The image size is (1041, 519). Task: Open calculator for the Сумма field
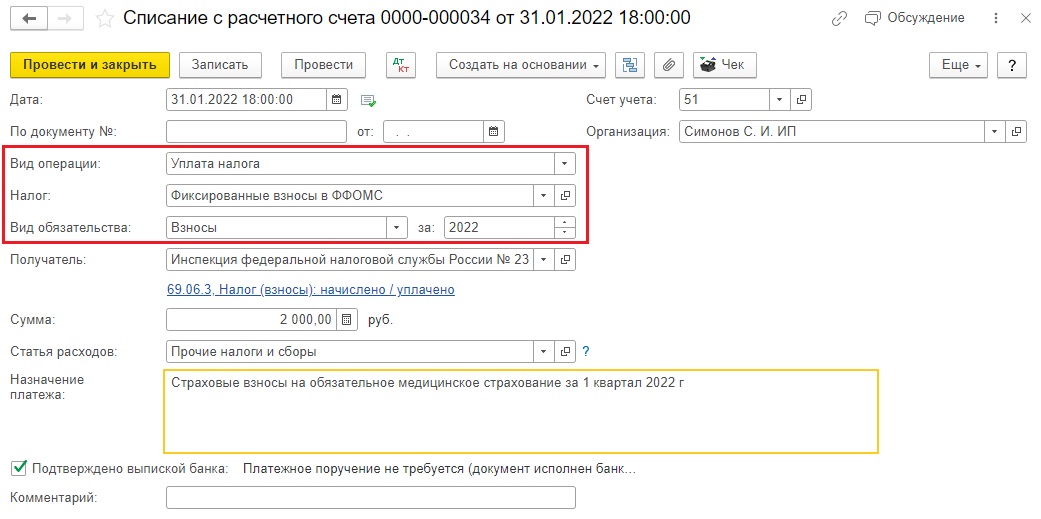pyautogui.click(x=347, y=320)
